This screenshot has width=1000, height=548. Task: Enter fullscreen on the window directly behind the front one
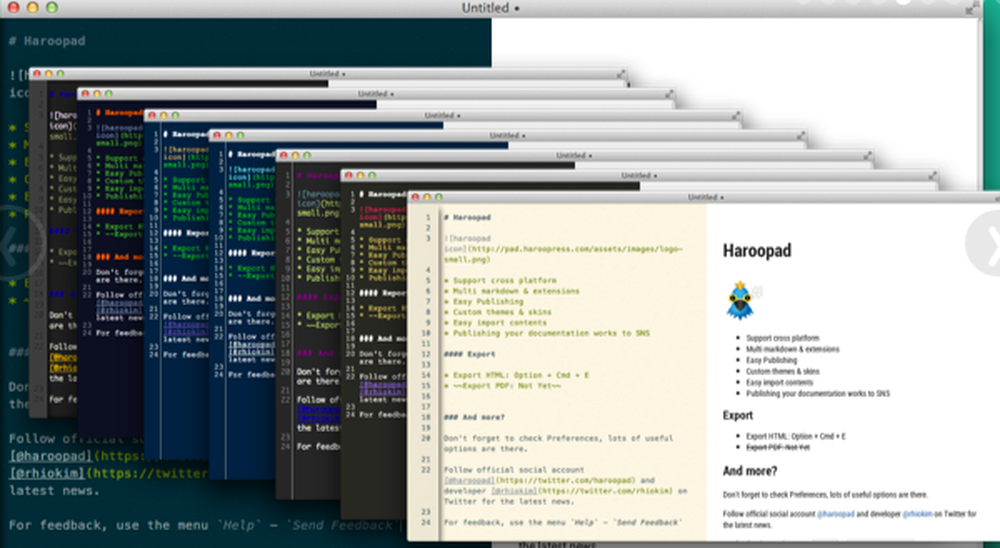[932, 175]
